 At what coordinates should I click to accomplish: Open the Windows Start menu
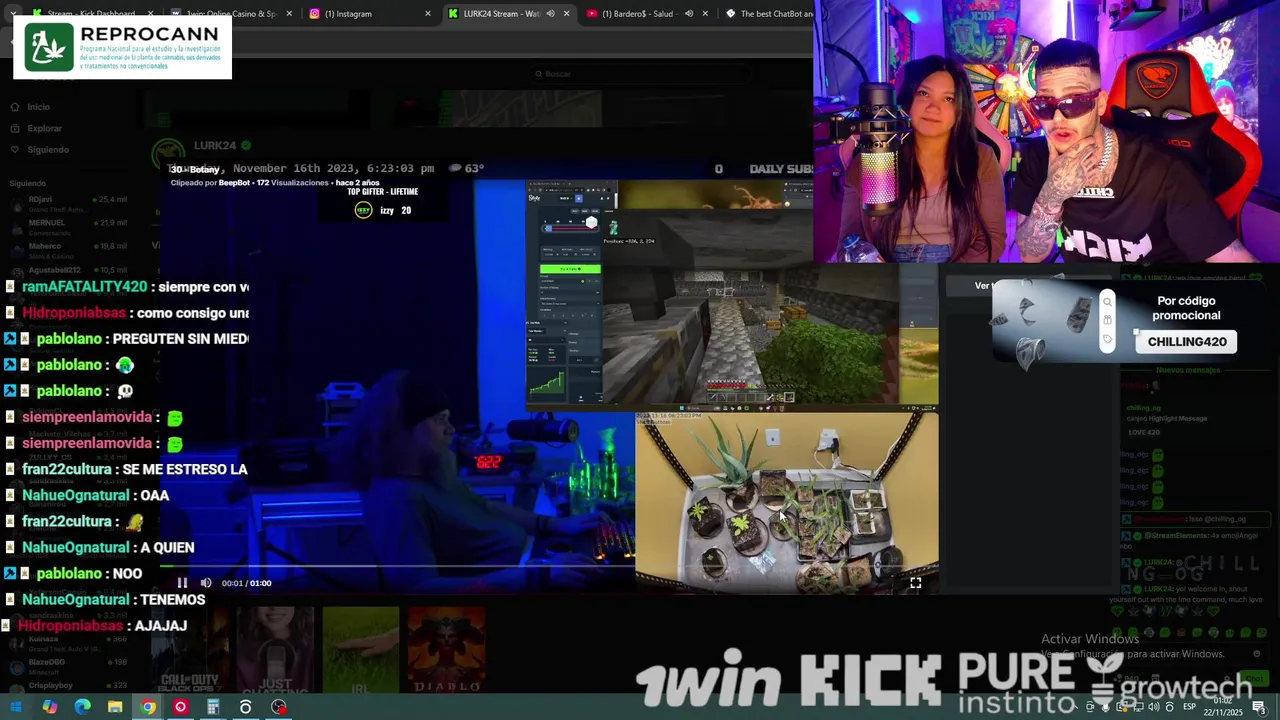click(x=16, y=707)
